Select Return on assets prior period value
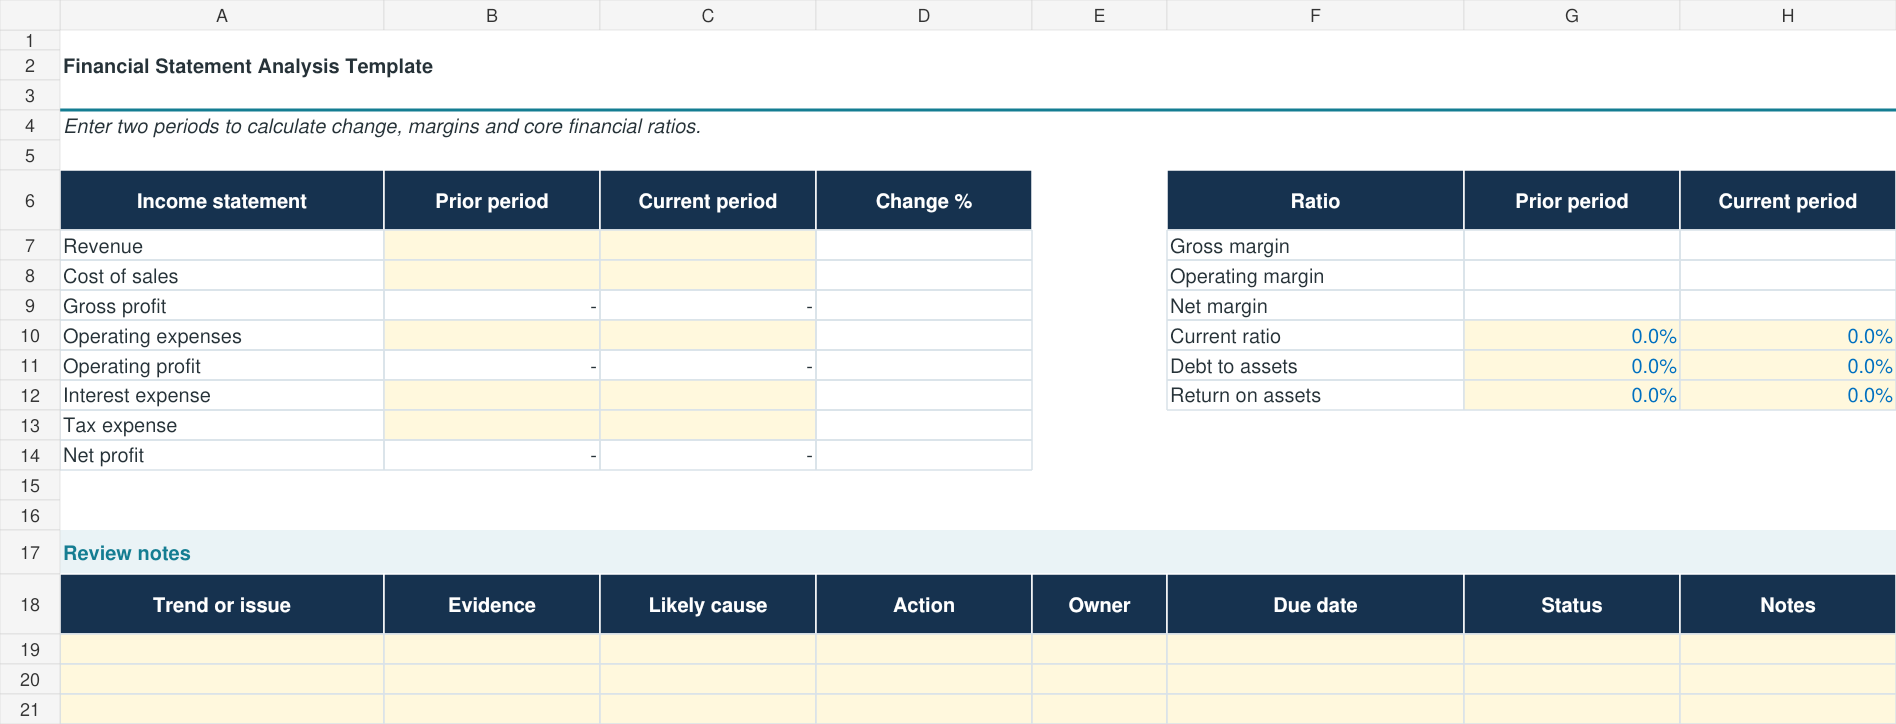Viewport: 1896px width, 724px height. click(x=1572, y=395)
